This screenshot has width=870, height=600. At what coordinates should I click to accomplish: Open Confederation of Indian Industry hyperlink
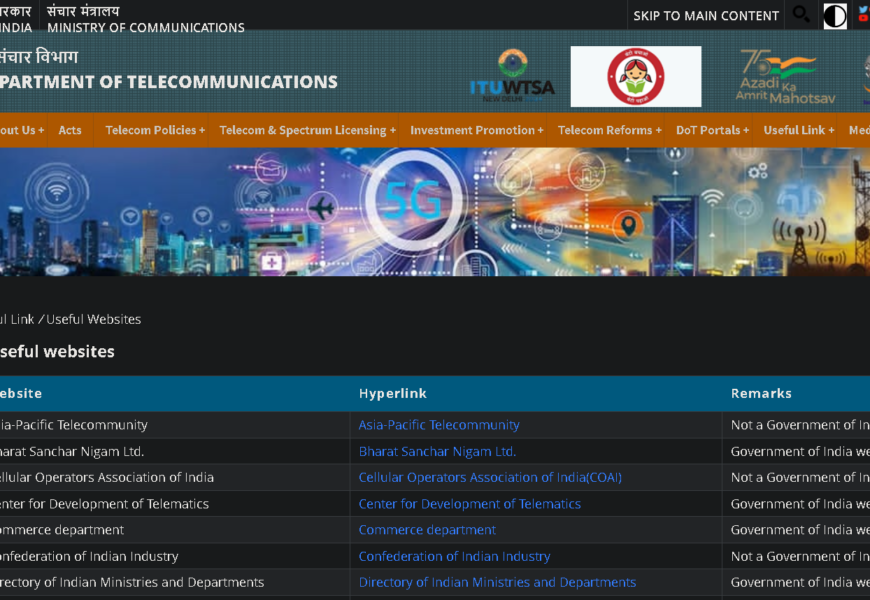454,556
